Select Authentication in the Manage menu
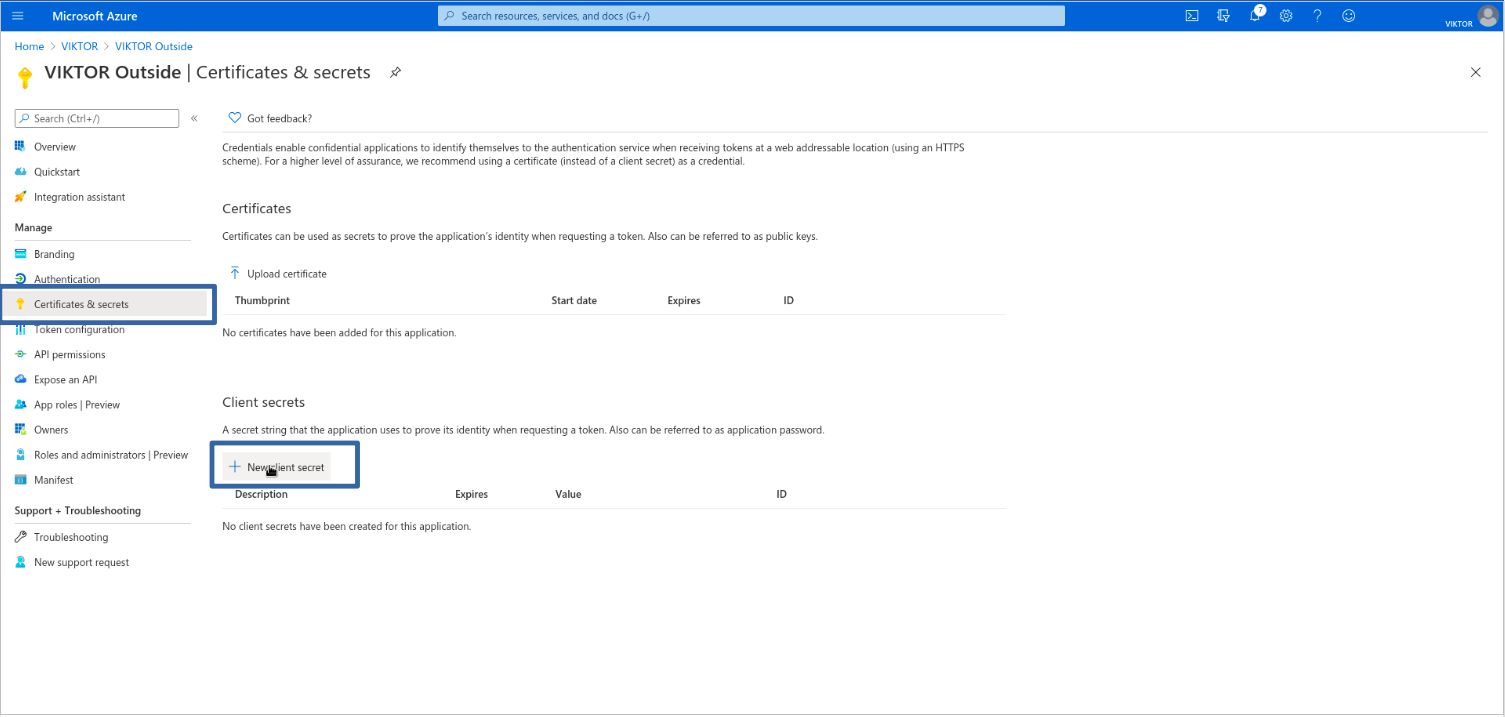 [67, 280]
